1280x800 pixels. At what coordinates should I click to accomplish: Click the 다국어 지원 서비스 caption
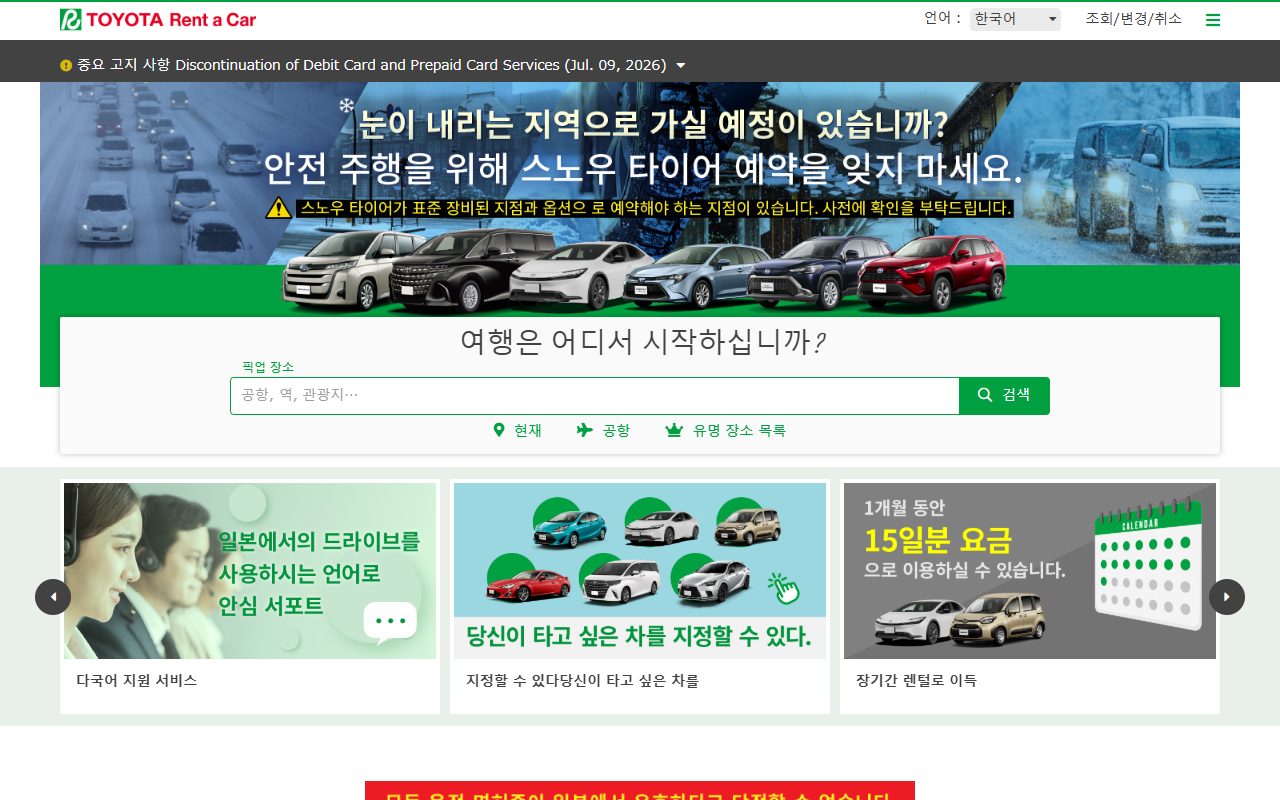click(137, 680)
